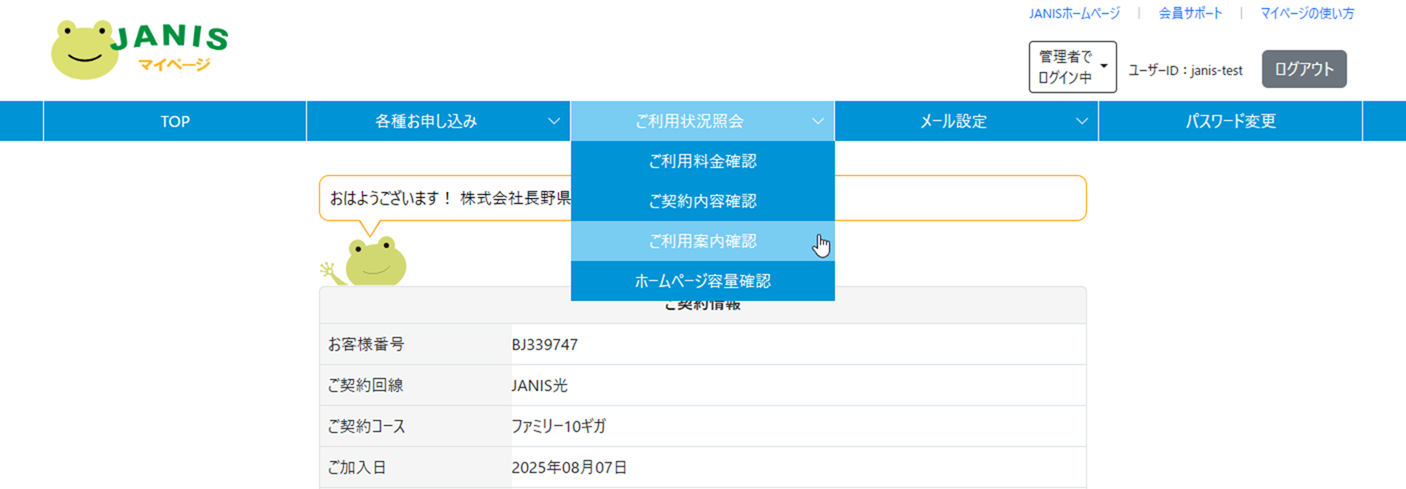Click the chevron beside メール設定
Viewport: 1406px width, 489px height.
click(1082, 121)
